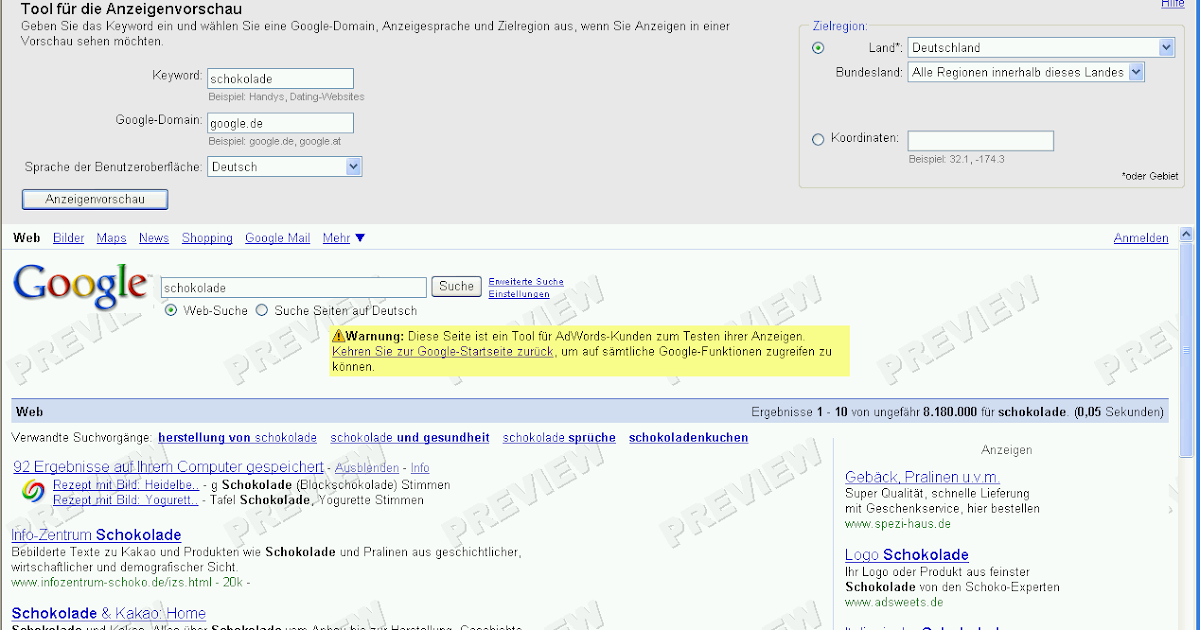Switch to the Bilder tab
Viewport: 1200px width, 630px height.
click(69, 238)
